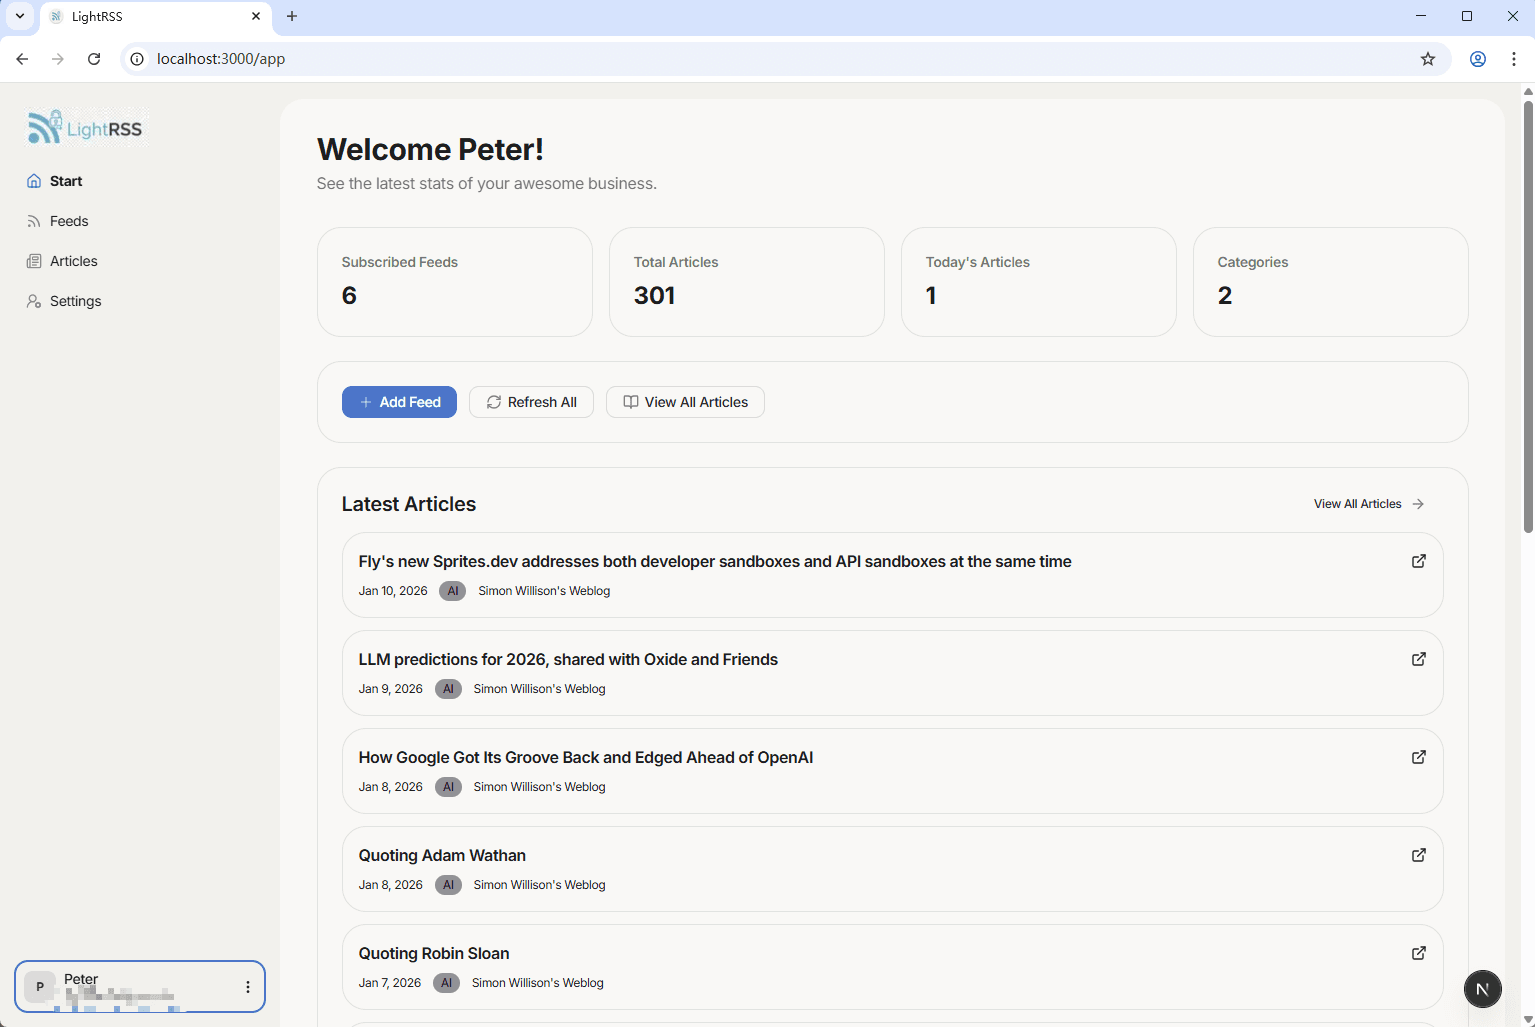Open Fly's Sprites.dev article via external link icon
This screenshot has width=1535, height=1027.
pyautogui.click(x=1418, y=561)
